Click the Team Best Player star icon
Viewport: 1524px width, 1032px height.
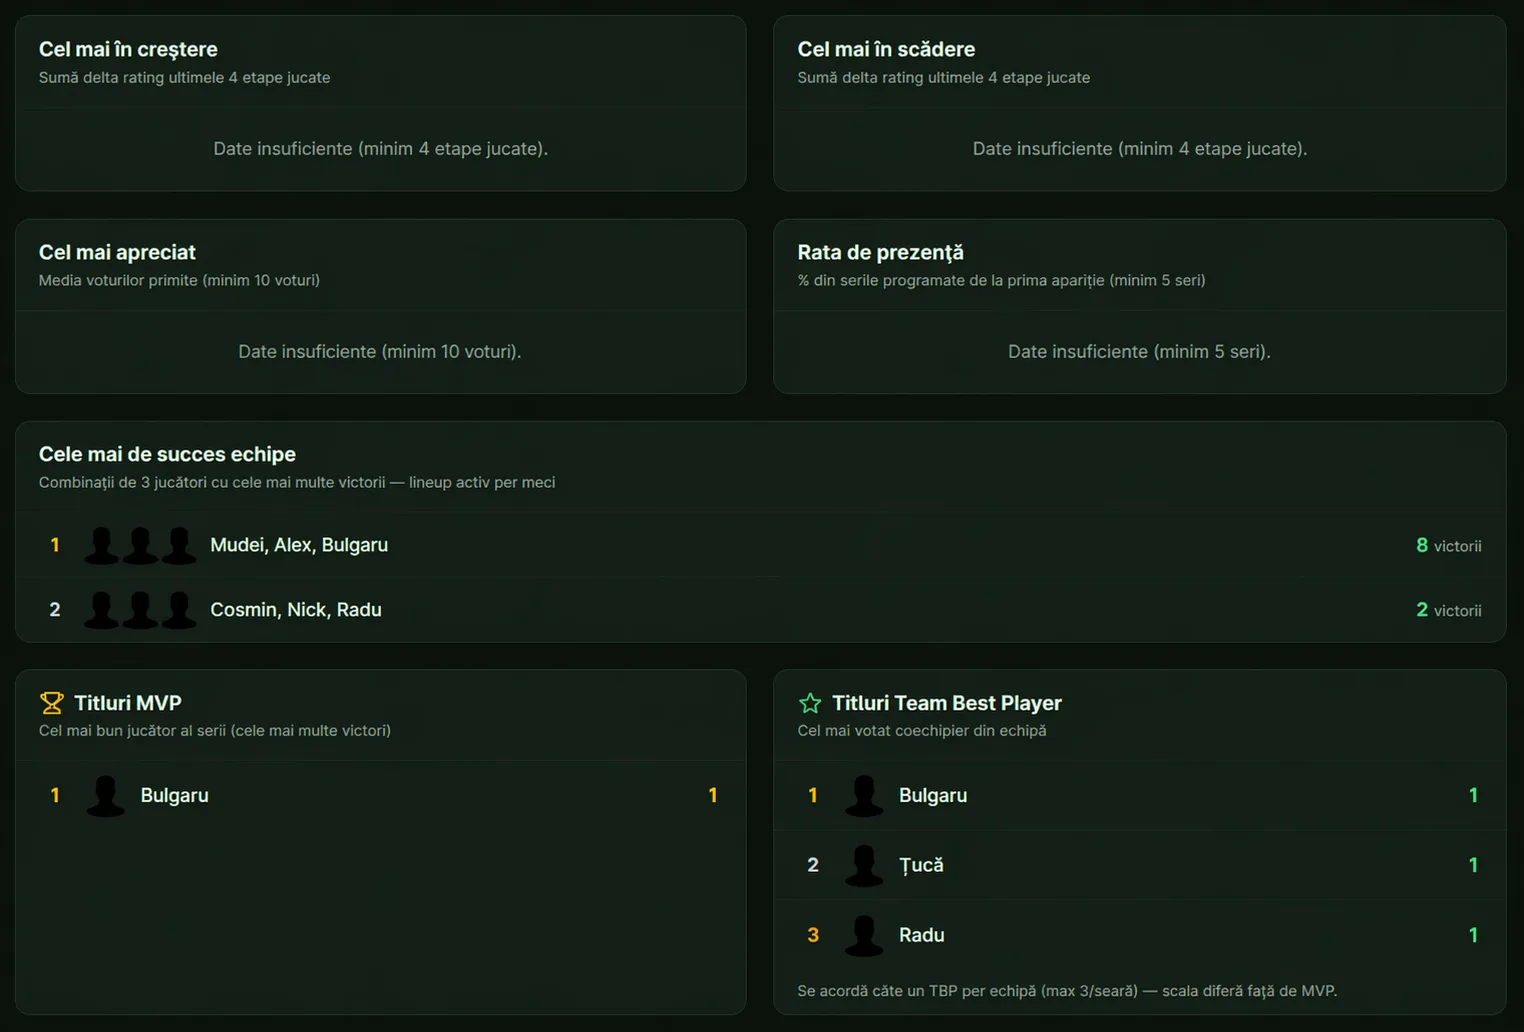810,703
